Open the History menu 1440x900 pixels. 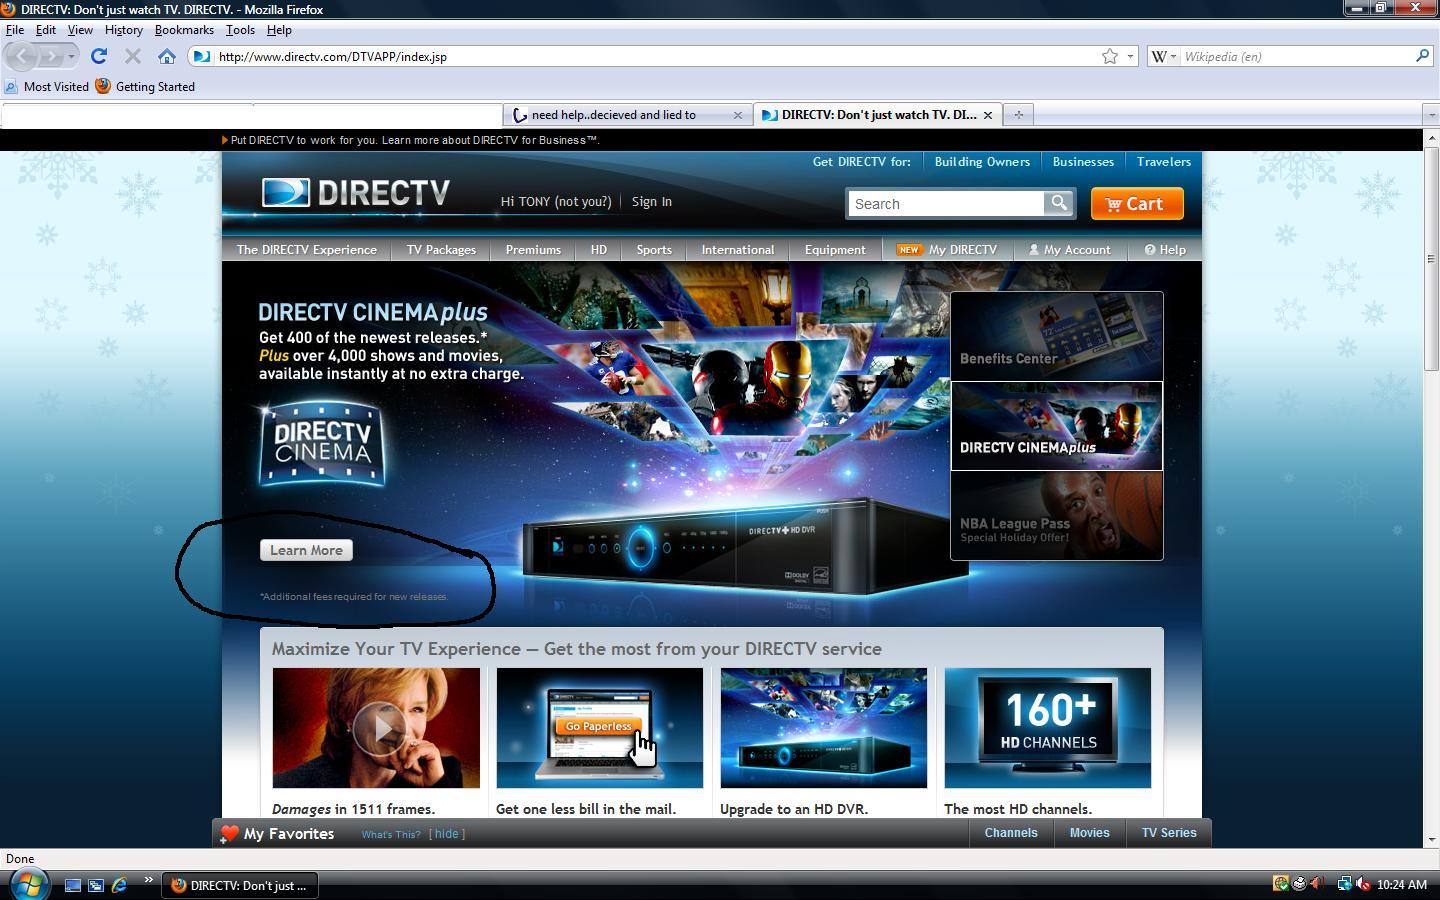124,30
